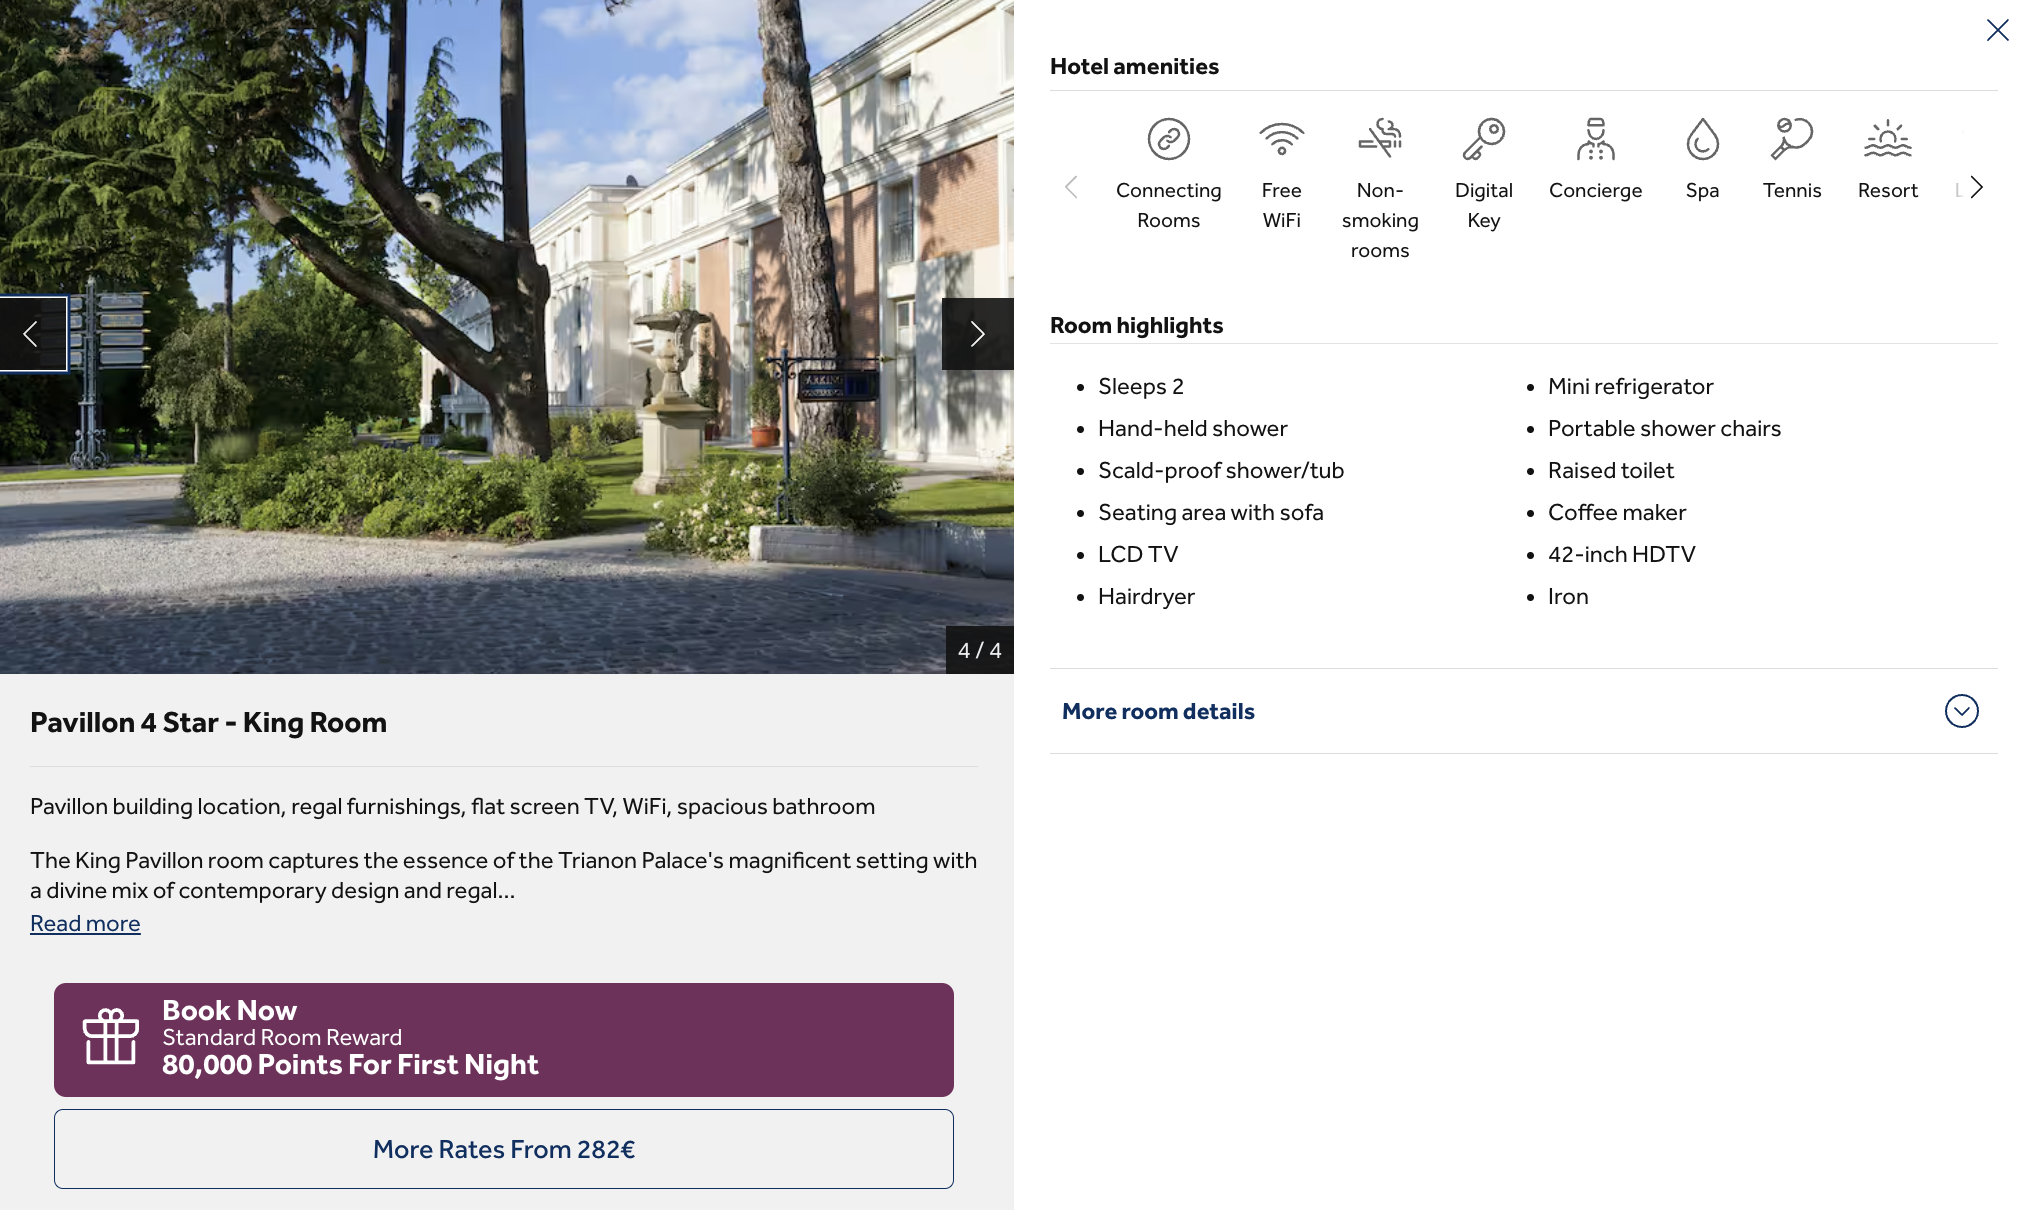The height and width of the screenshot is (1210, 2030).
Task: Click the Free WiFi amenity icon
Action: [1281, 139]
